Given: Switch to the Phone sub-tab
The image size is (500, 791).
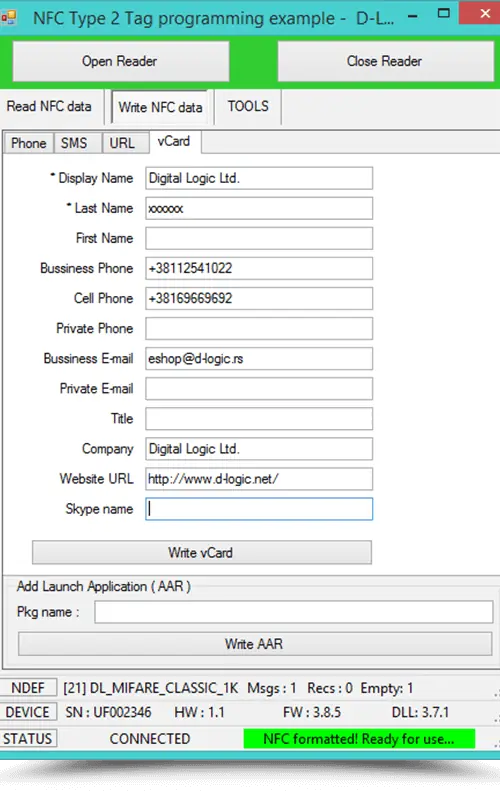Looking at the screenshot, I should [x=29, y=143].
